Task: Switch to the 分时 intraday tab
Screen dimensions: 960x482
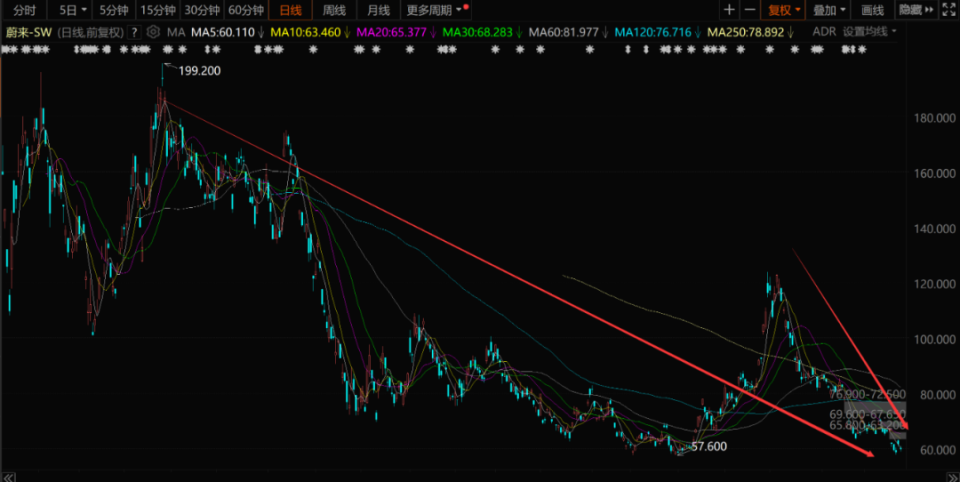Action: (x=24, y=10)
